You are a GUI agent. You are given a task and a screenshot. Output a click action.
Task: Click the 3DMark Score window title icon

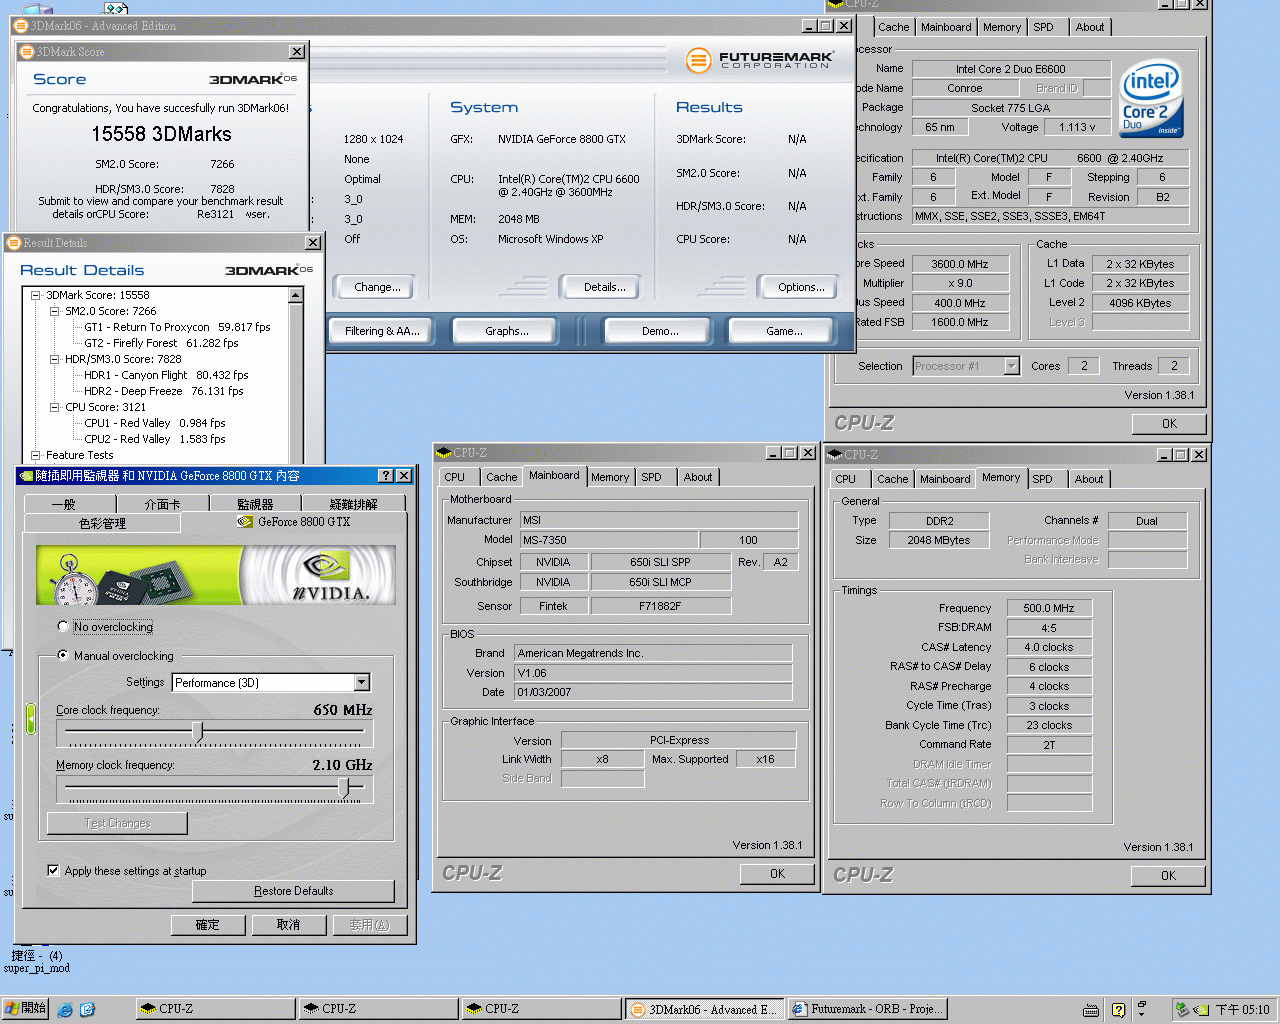coord(27,51)
